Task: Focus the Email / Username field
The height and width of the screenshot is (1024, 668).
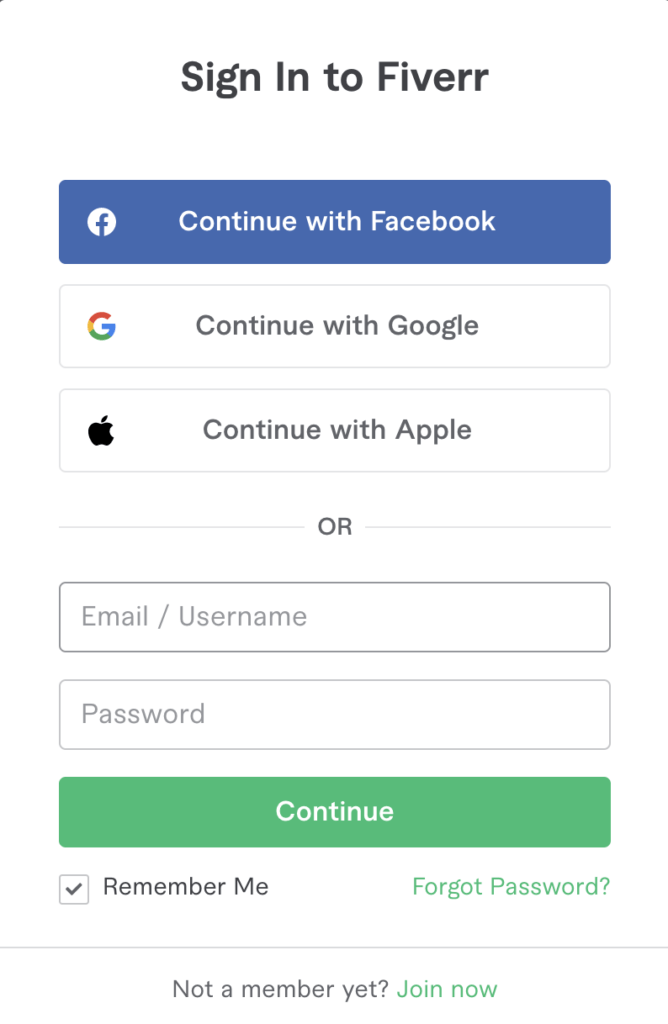Action: pos(334,617)
